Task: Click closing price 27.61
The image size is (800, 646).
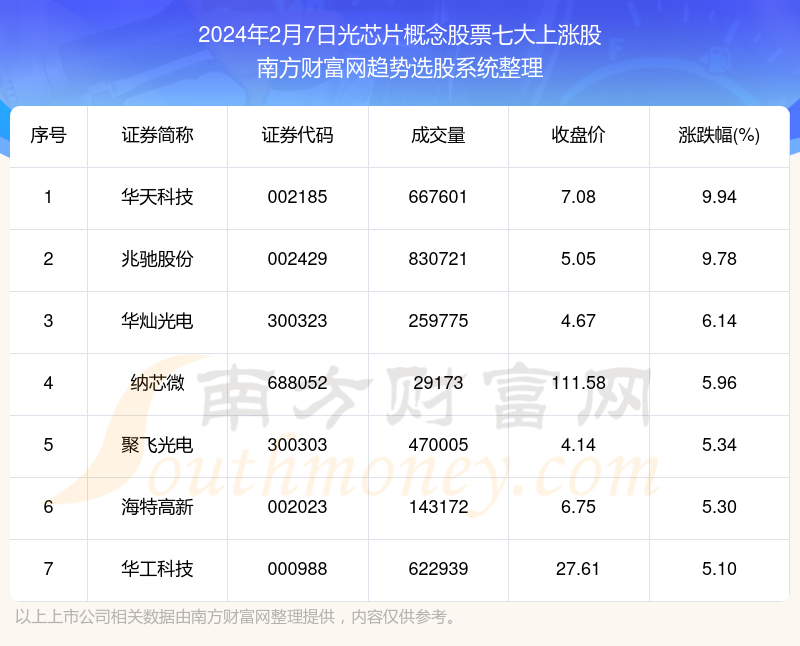Action: tap(579, 569)
